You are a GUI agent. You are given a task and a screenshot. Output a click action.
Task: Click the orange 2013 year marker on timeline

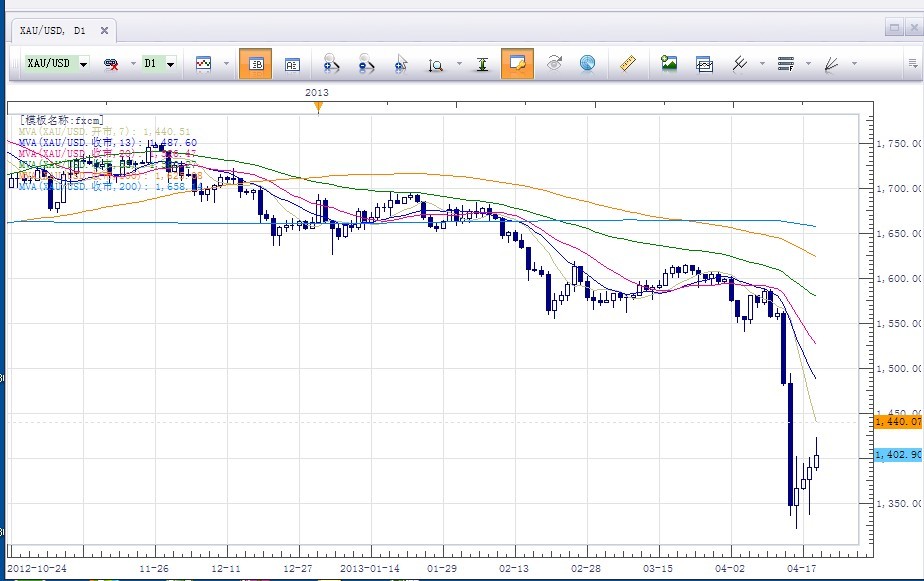[x=317, y=106]
